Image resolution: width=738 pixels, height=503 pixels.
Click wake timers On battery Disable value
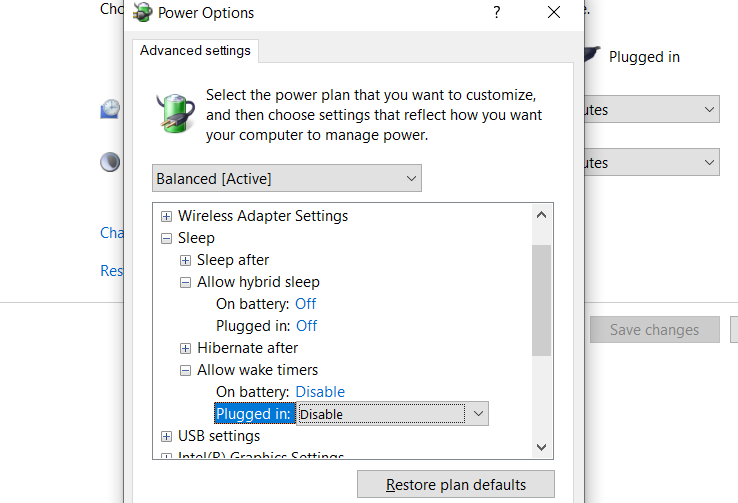pyautogui.click(x=320, y=391)
